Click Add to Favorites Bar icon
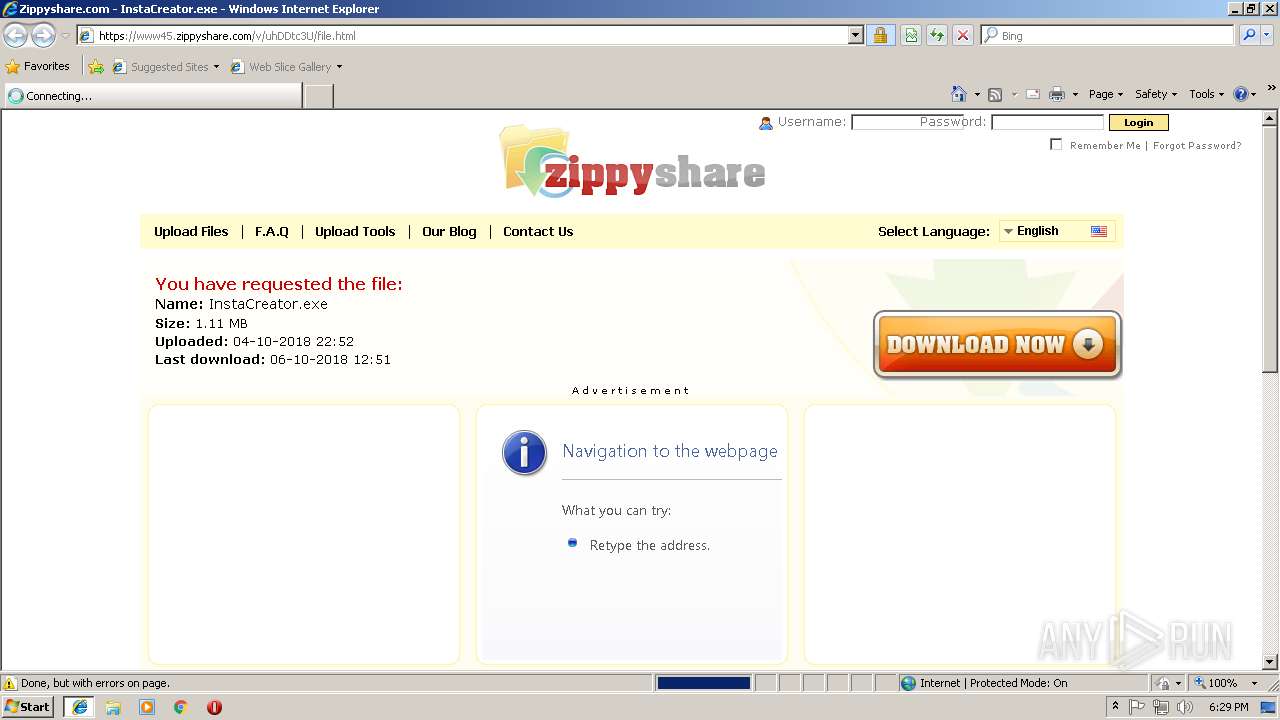The image size is (1280, 720). (95, 67)
